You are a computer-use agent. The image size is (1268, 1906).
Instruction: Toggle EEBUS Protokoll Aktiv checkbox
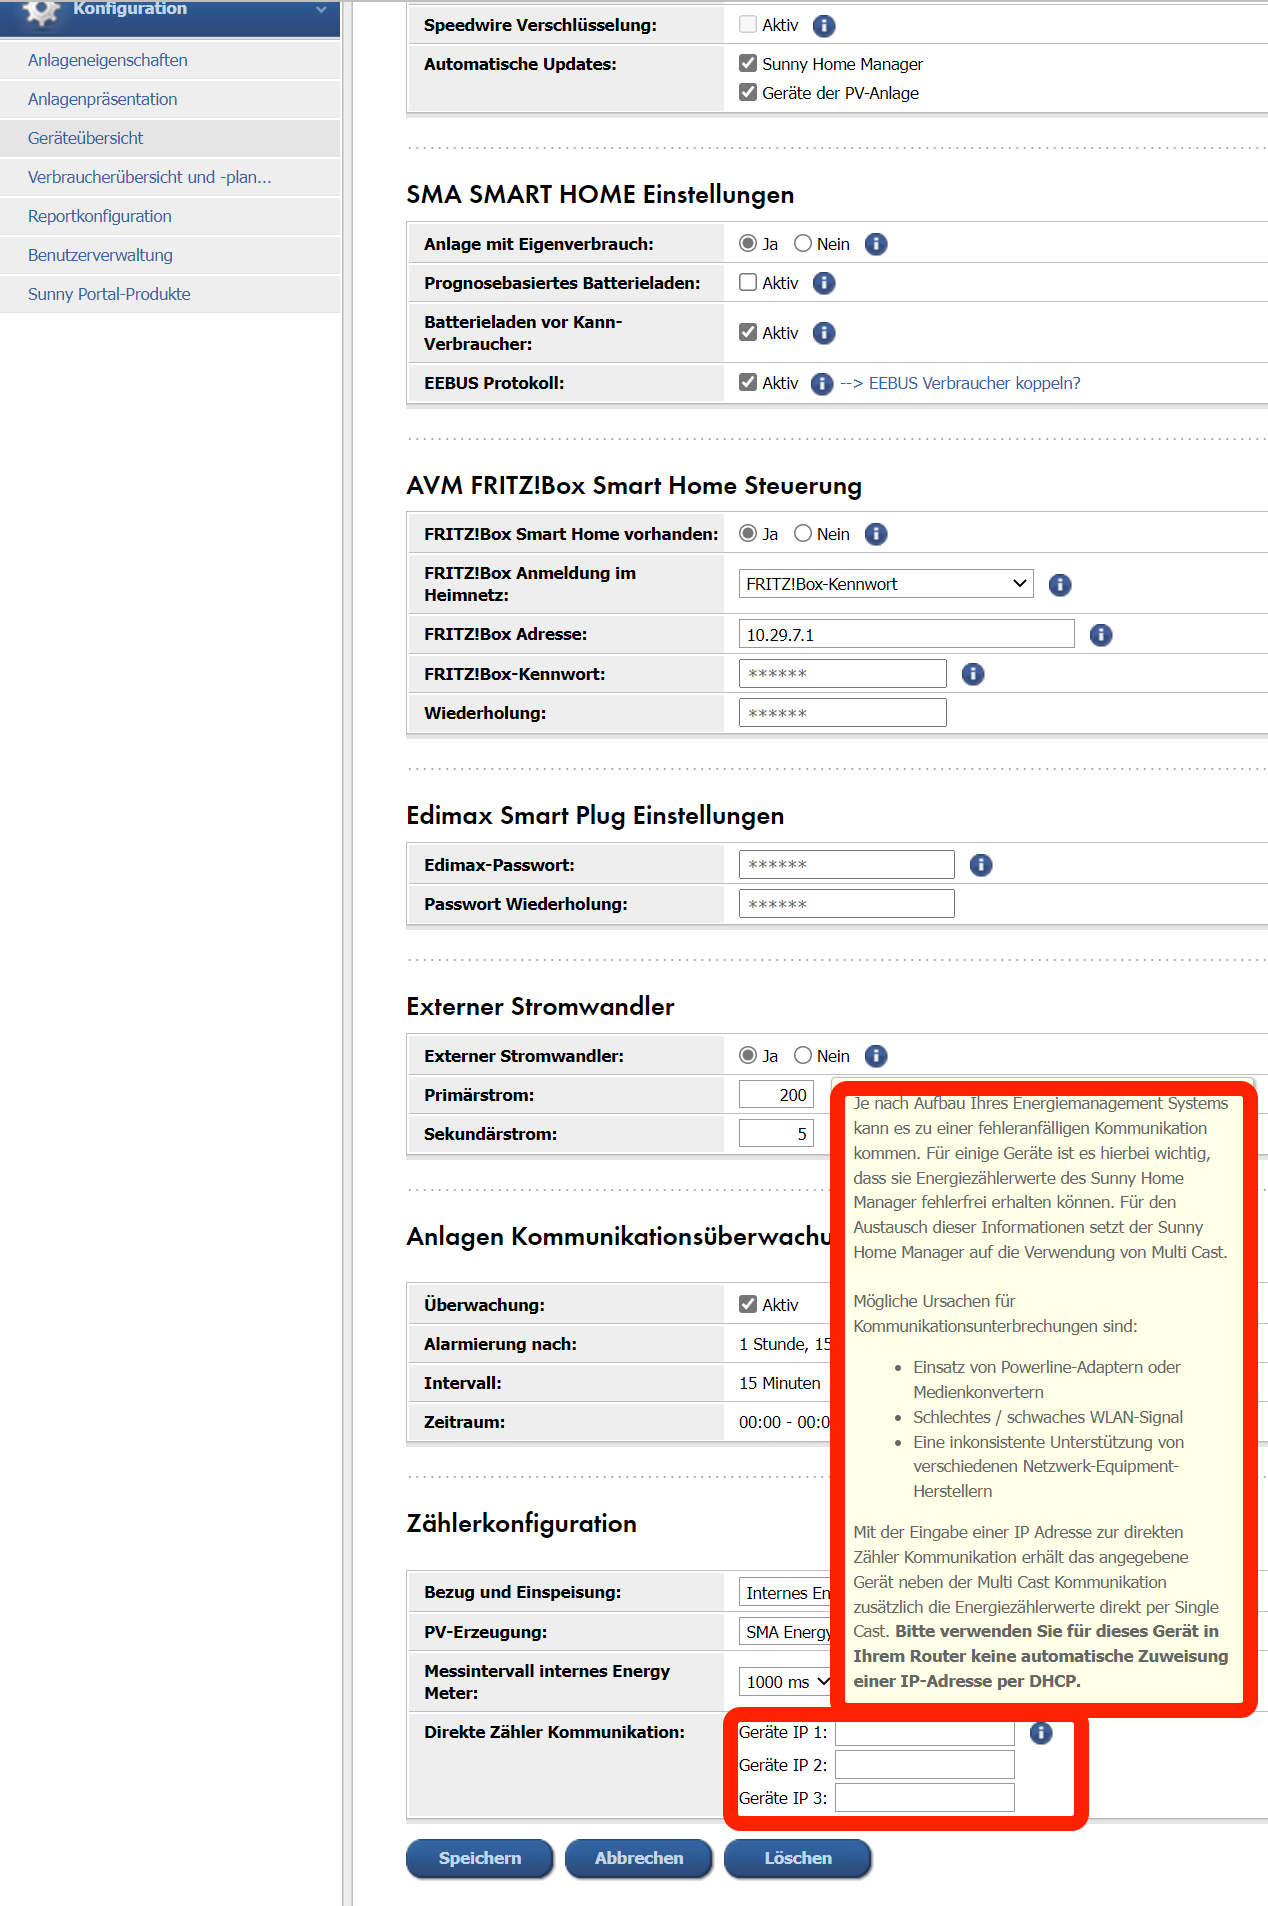click(748, 382)
